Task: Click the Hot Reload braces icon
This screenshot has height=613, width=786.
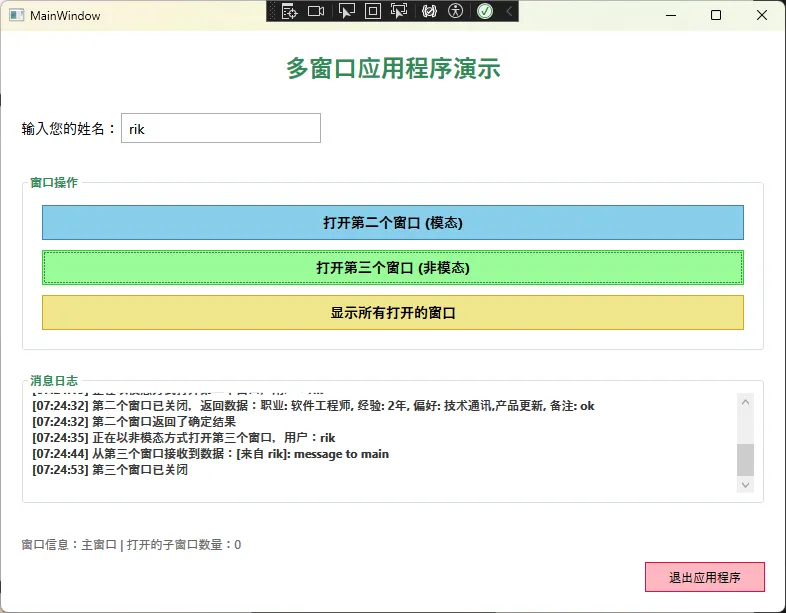Action: [429, 11]
